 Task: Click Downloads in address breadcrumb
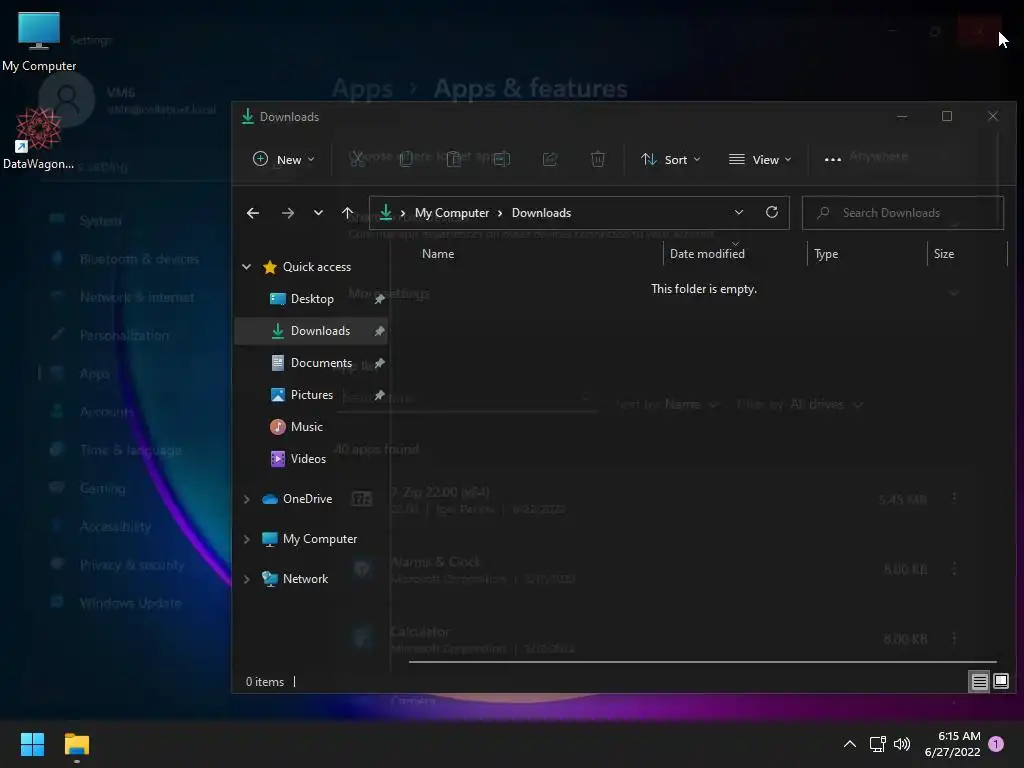[x=541, y=213]
